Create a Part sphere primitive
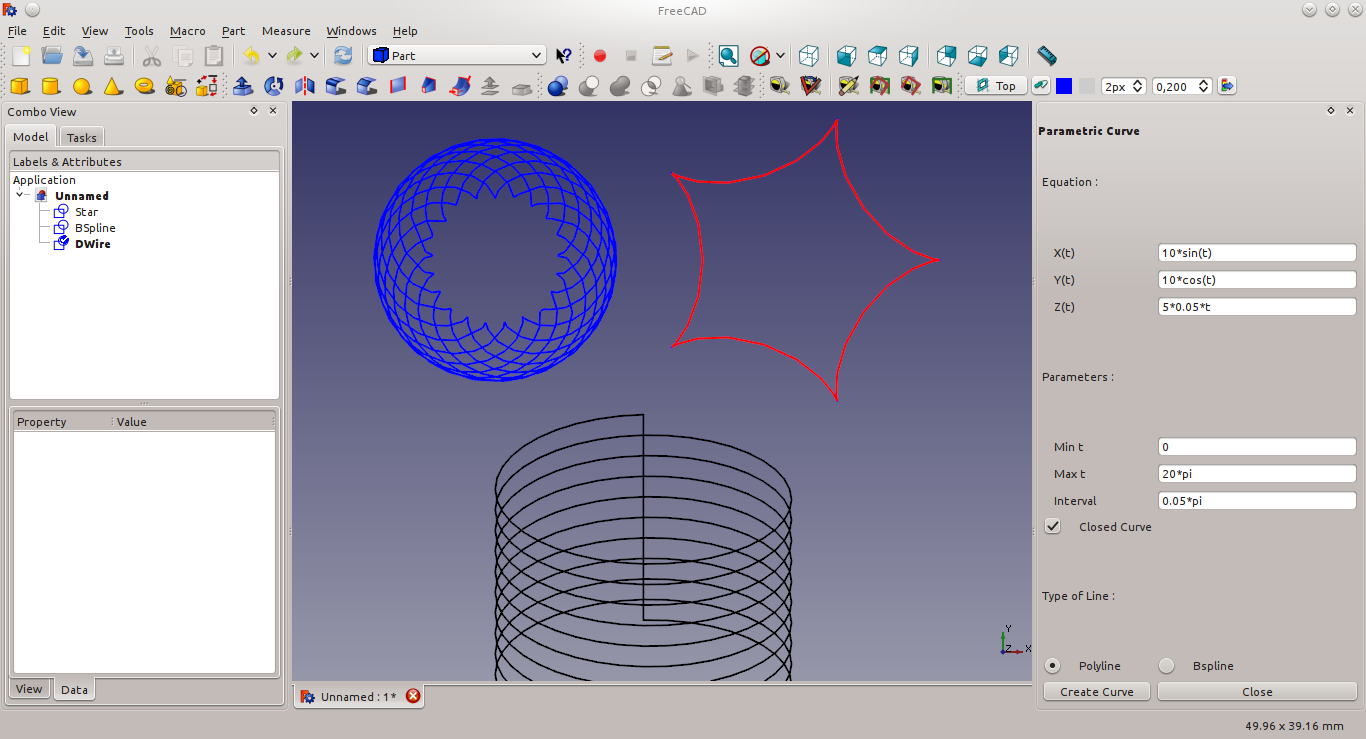 coord(82,86)
